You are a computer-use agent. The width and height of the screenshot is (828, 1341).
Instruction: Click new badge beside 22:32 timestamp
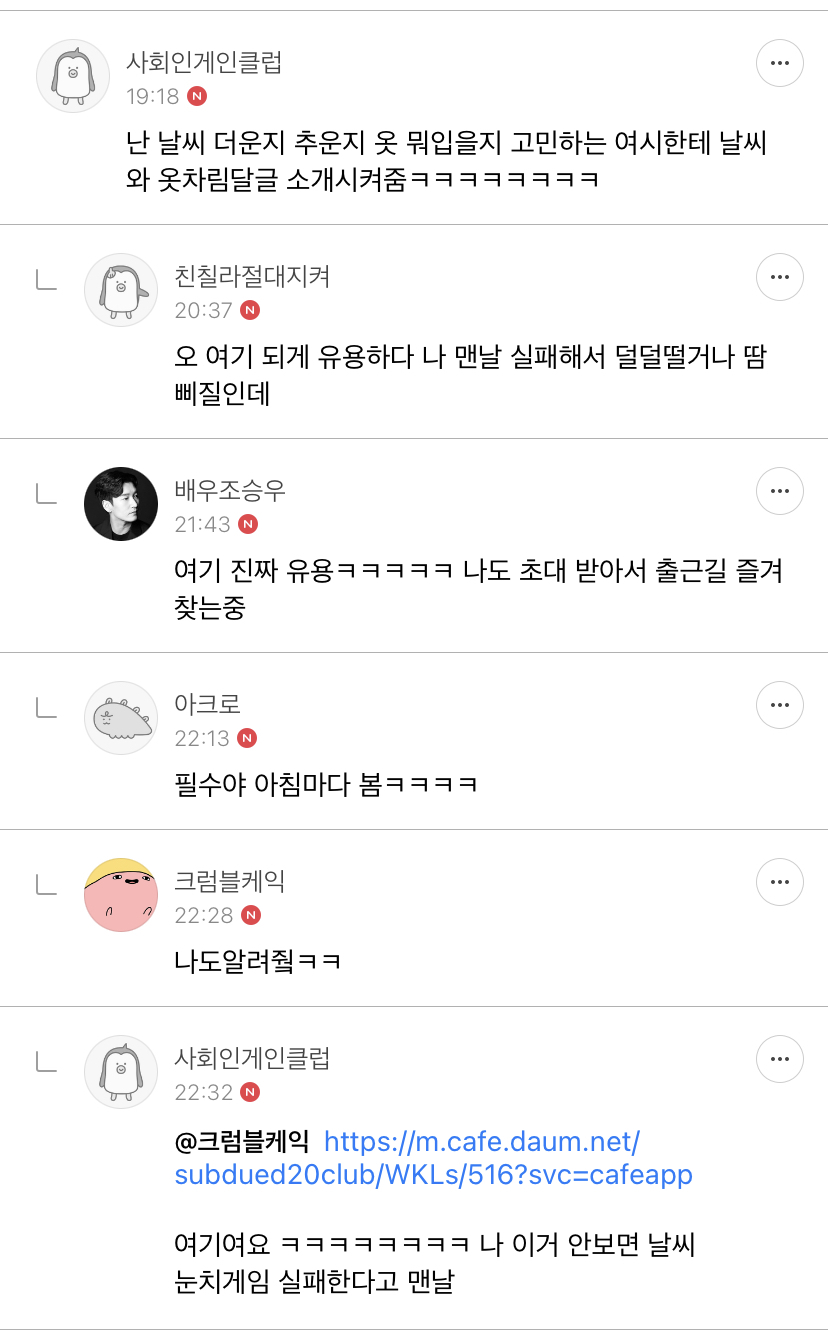250,1092
